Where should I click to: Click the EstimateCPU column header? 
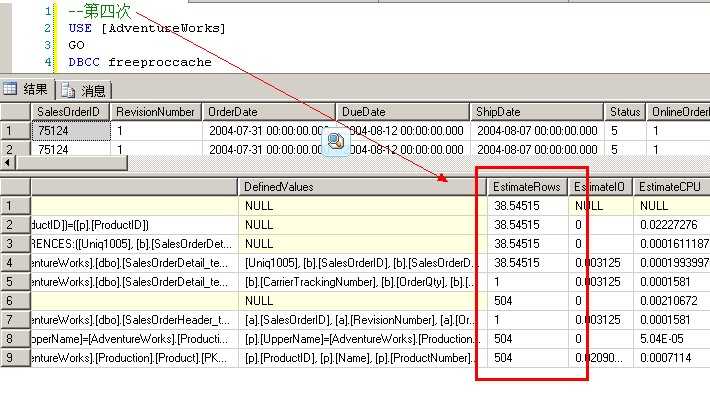click(672, 187)
